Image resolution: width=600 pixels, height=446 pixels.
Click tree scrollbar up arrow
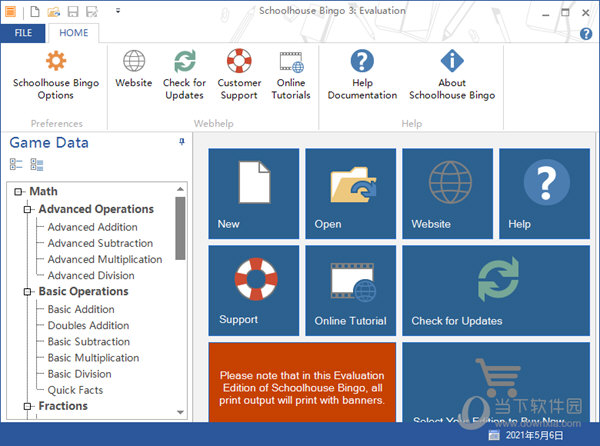[x=181, y=189]
